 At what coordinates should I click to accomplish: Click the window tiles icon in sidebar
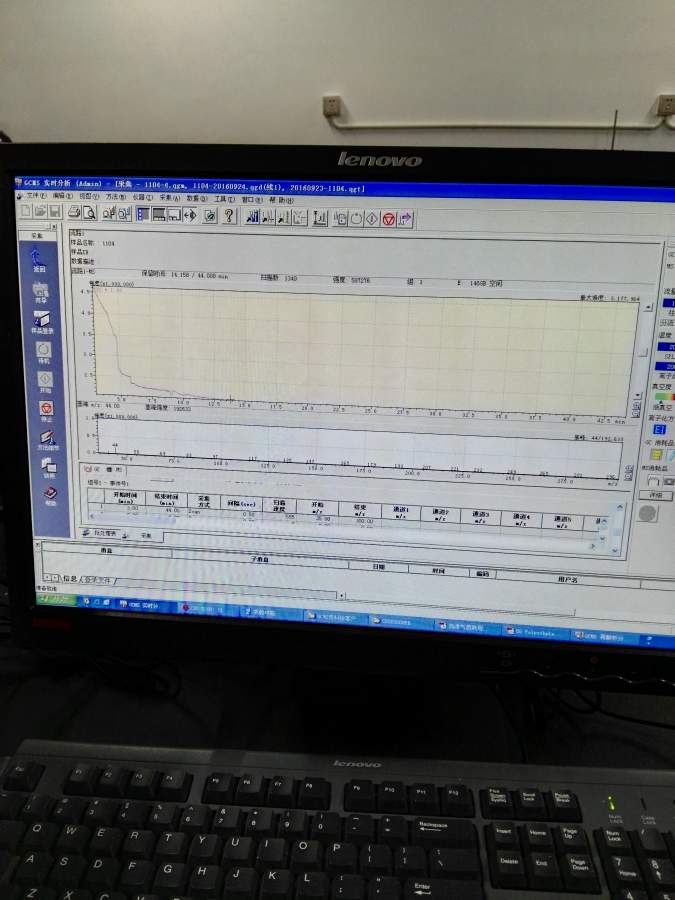tap(49, 468)
